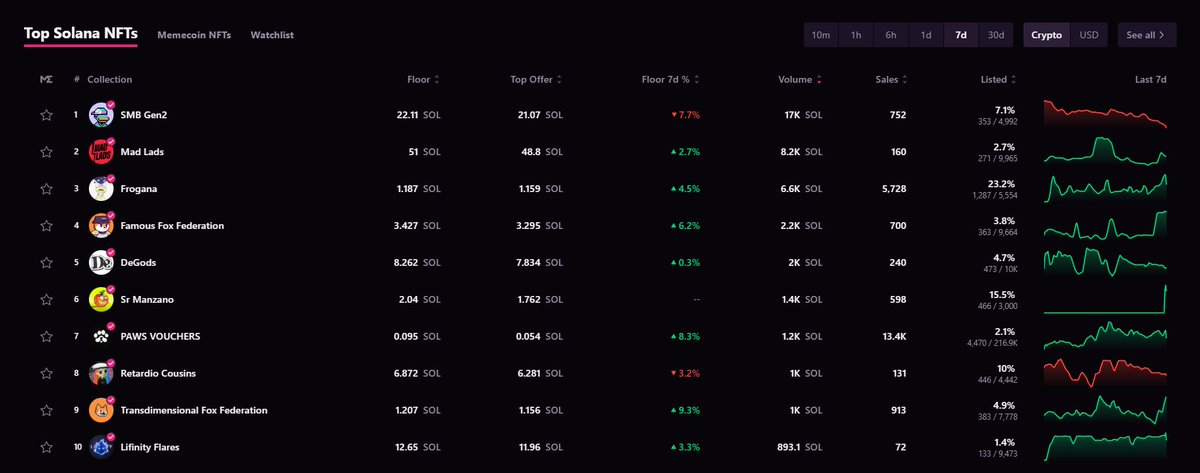Open the Retardio Cousins collection link

(158, 373)
